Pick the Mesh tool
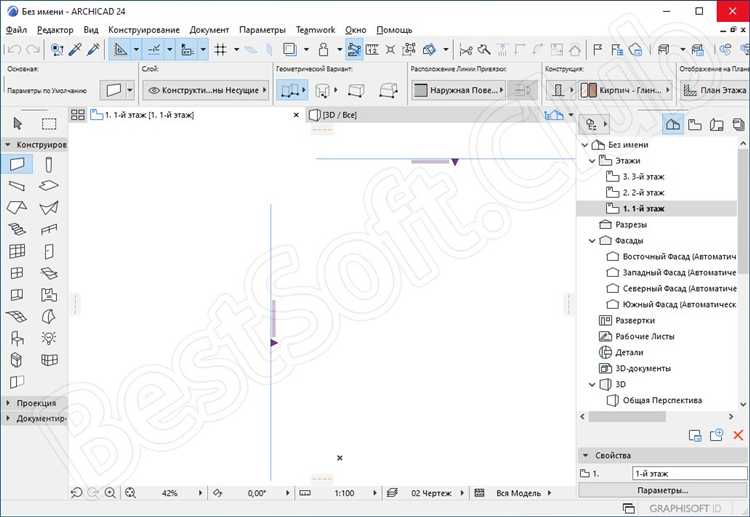 tap(17, 316)
